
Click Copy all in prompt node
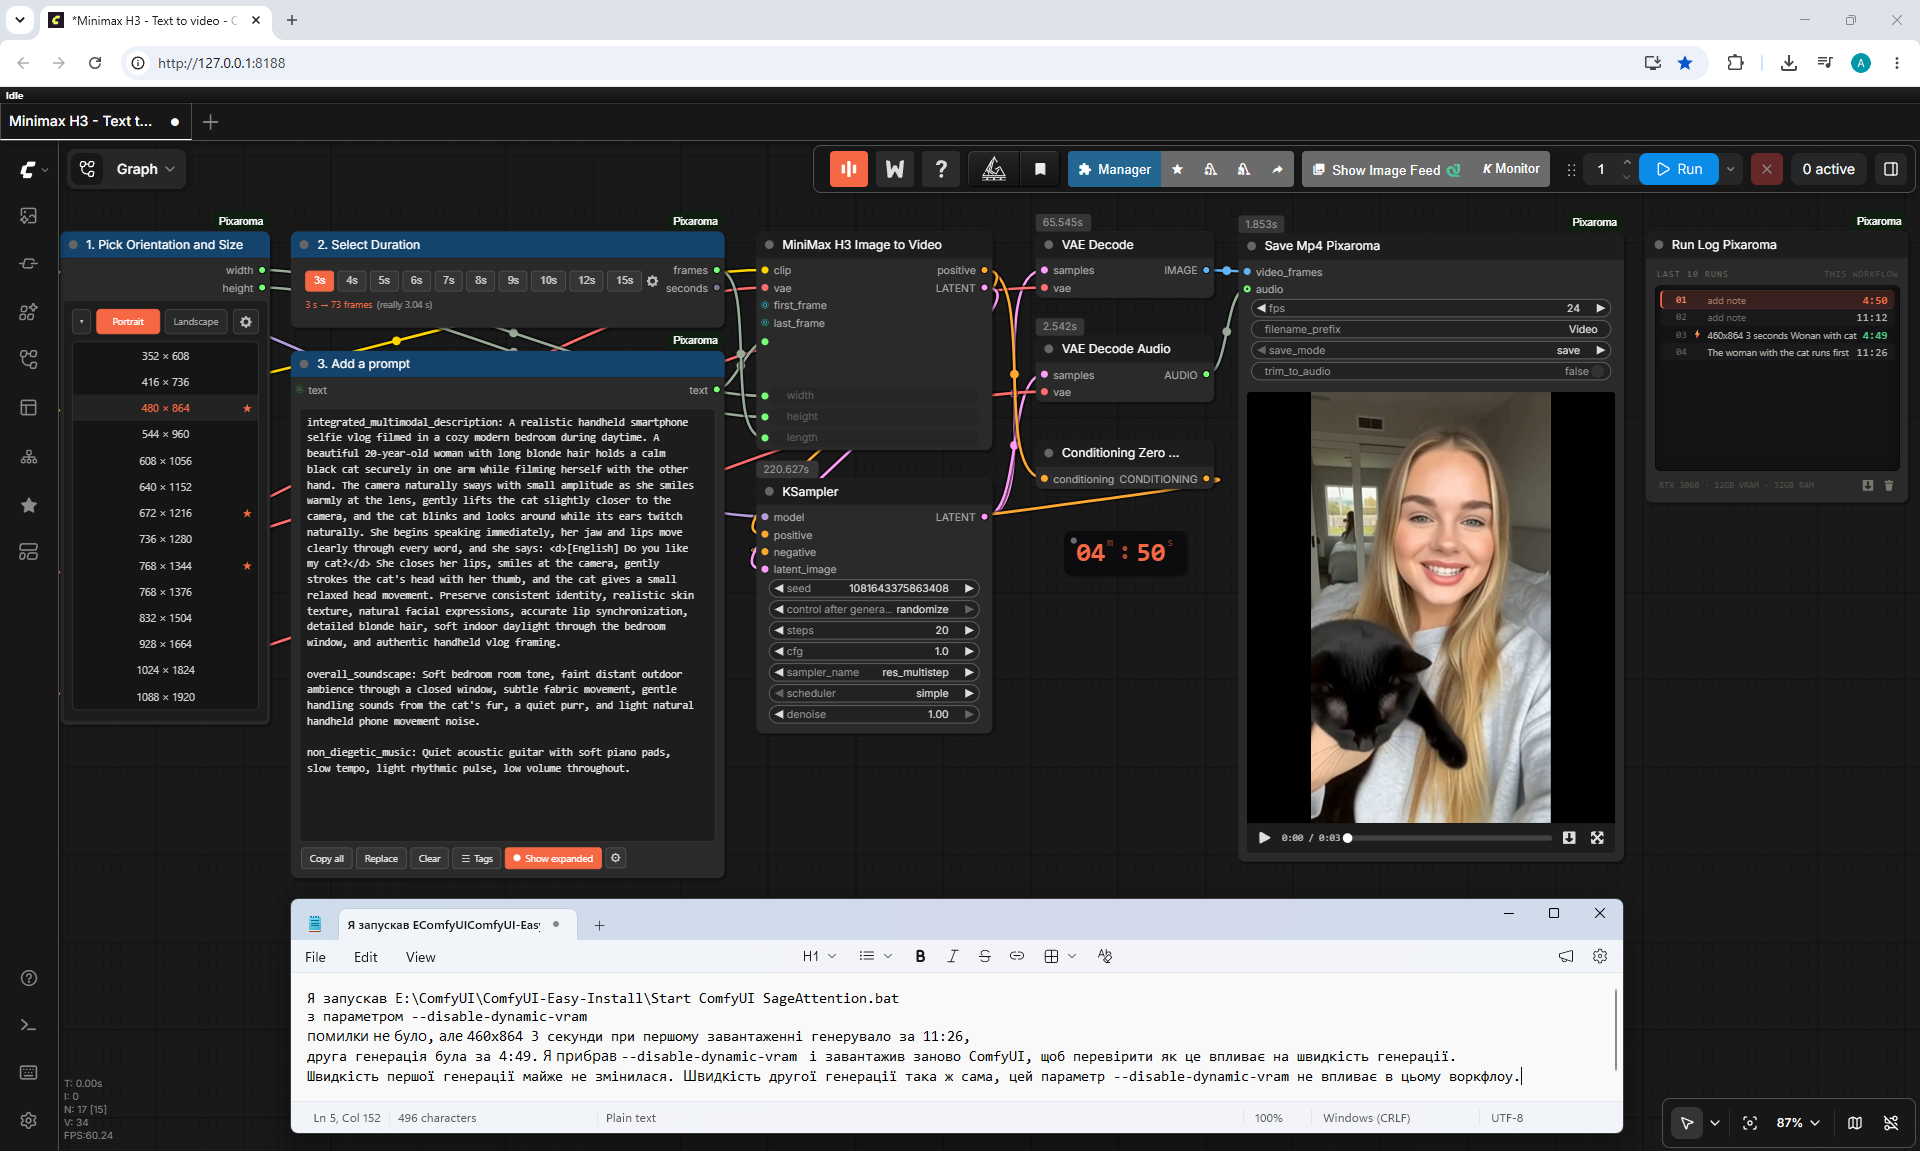pyautogui.click(x=326, y=858)
